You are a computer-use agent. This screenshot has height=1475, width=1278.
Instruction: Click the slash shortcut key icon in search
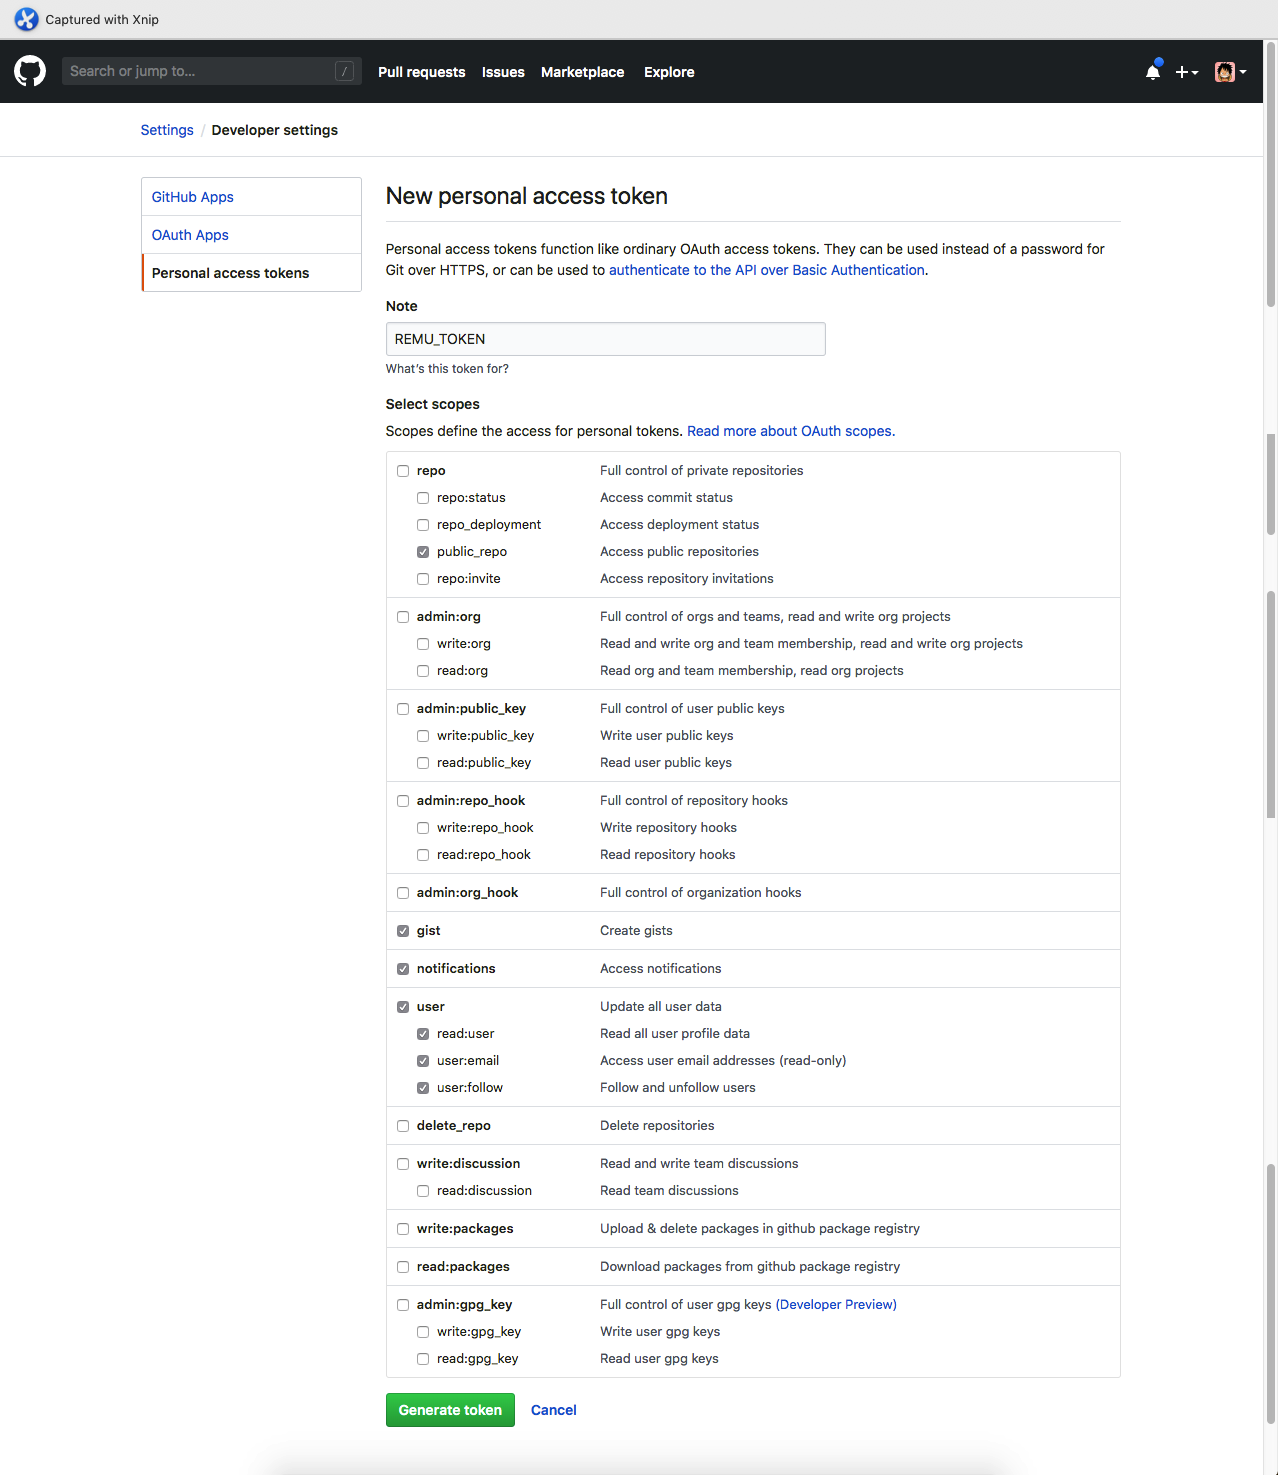click(344, 71)
